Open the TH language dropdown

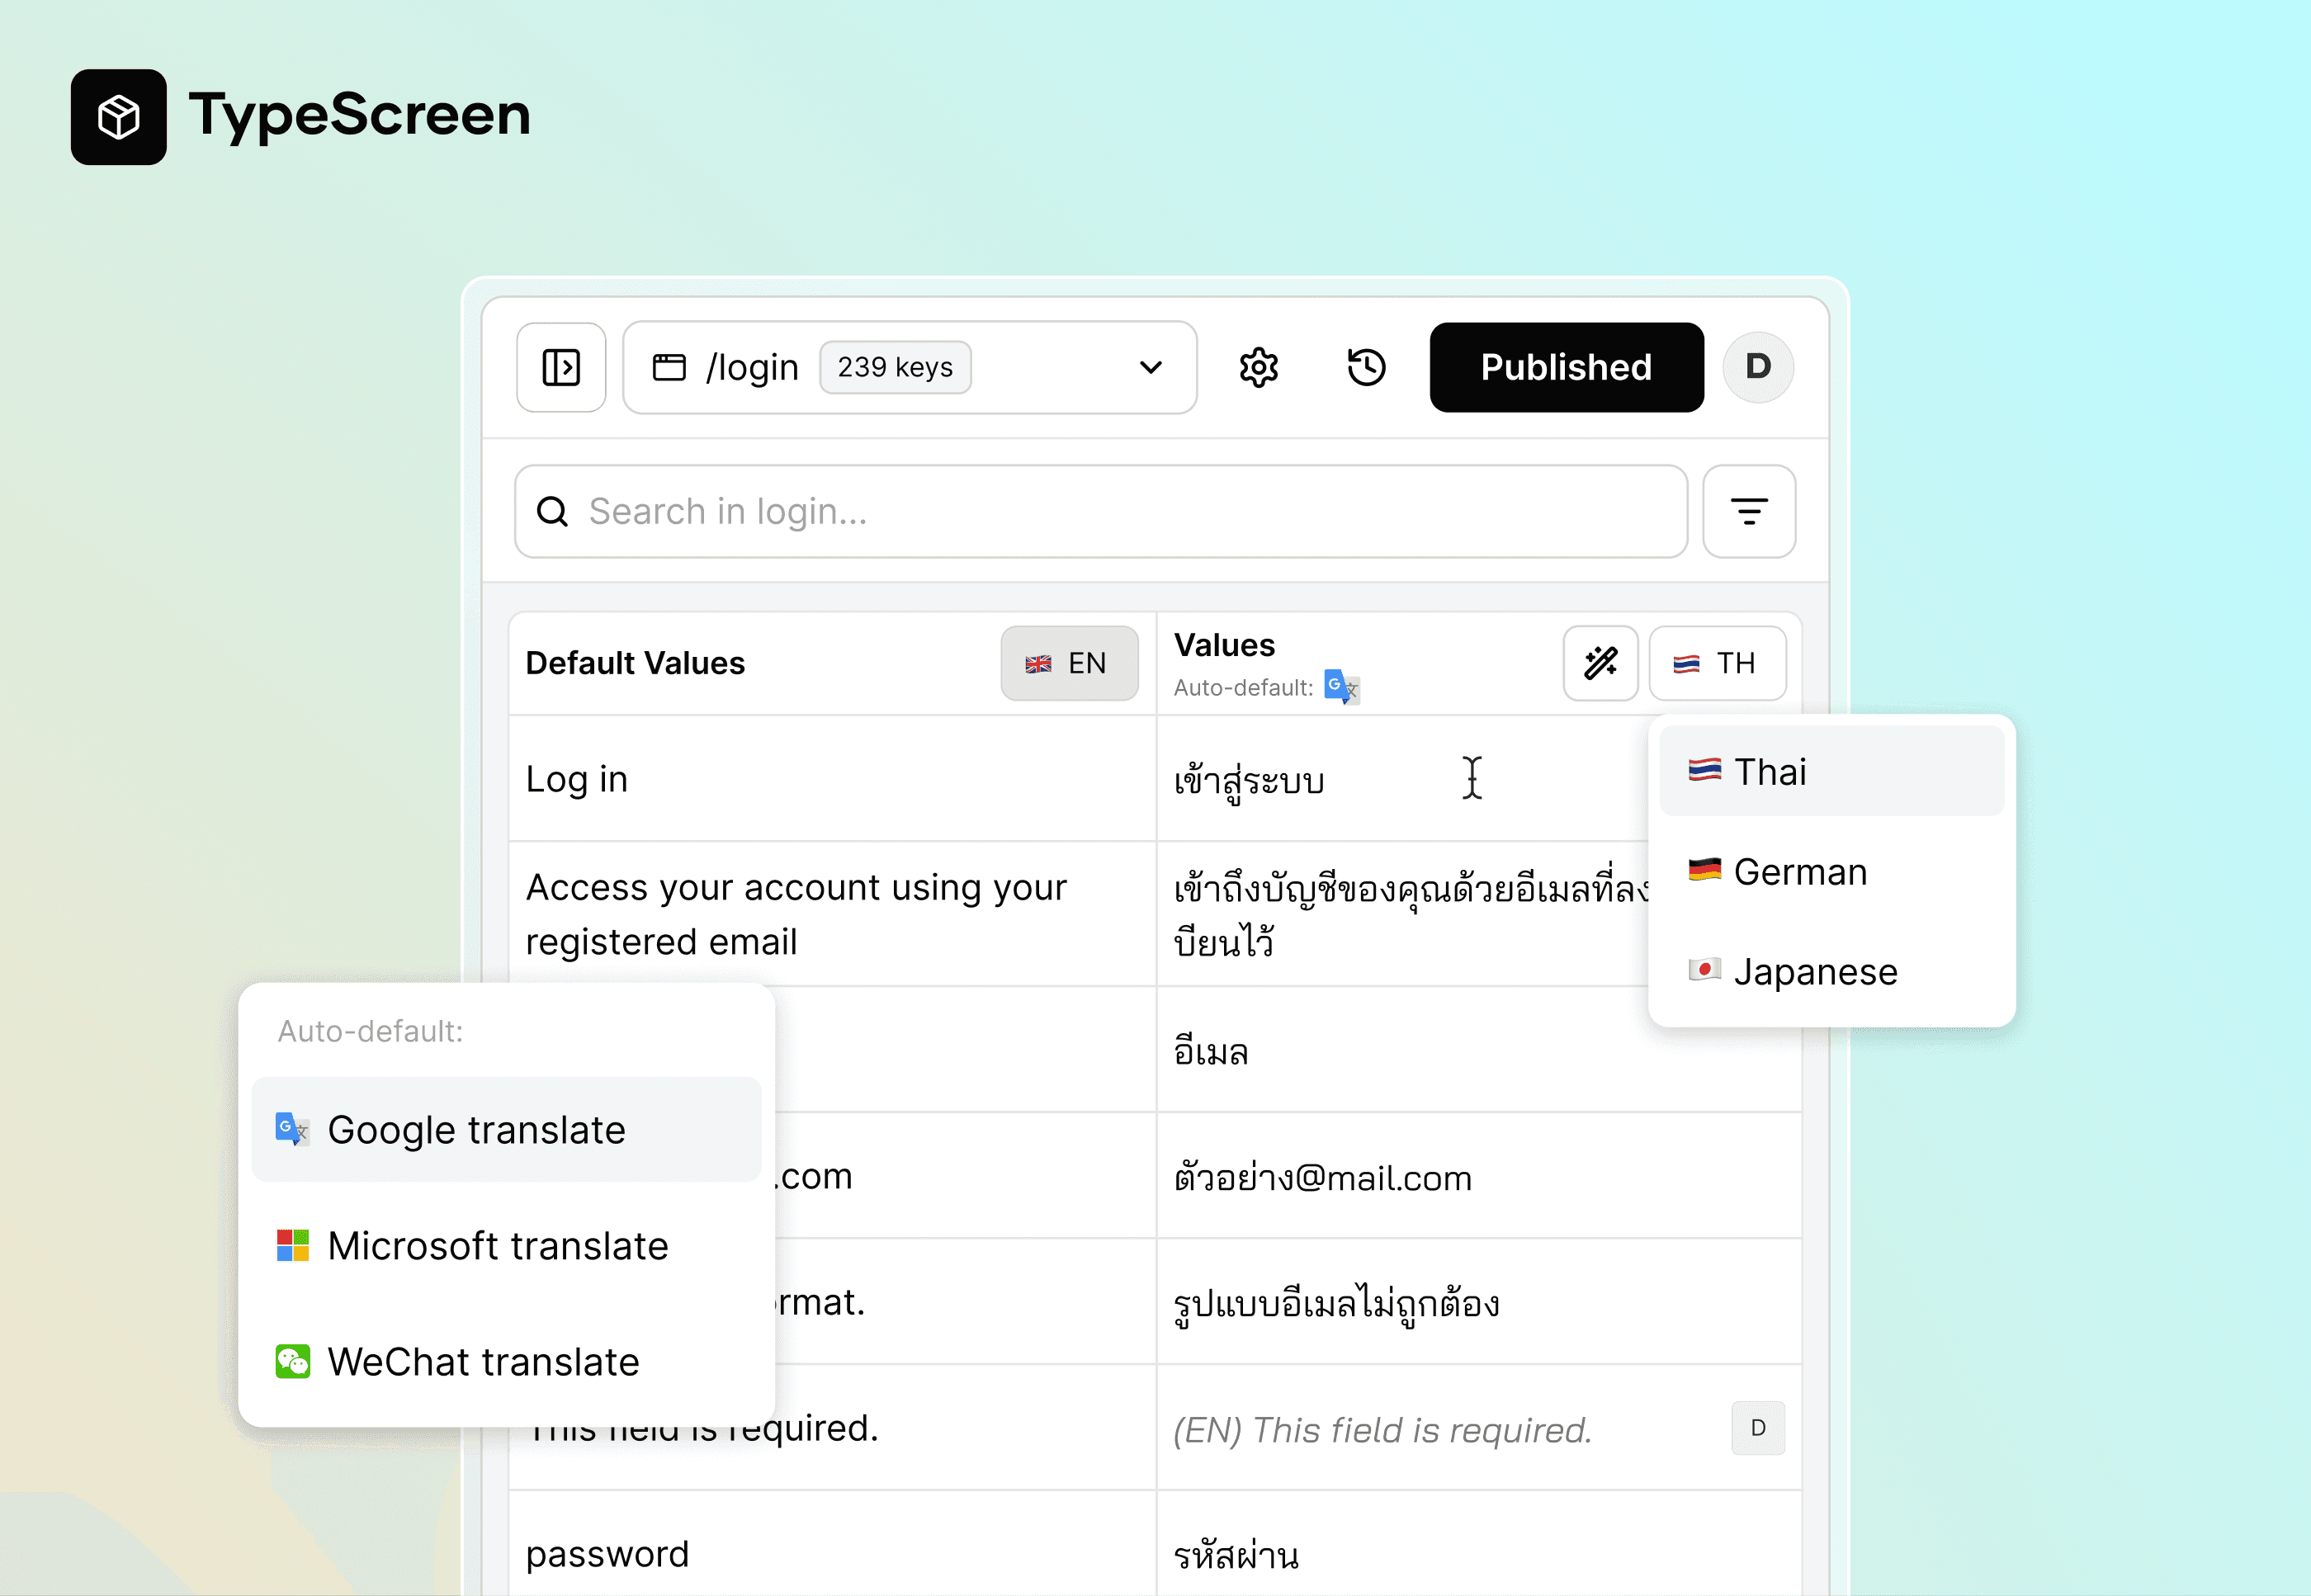(1716, 663)
